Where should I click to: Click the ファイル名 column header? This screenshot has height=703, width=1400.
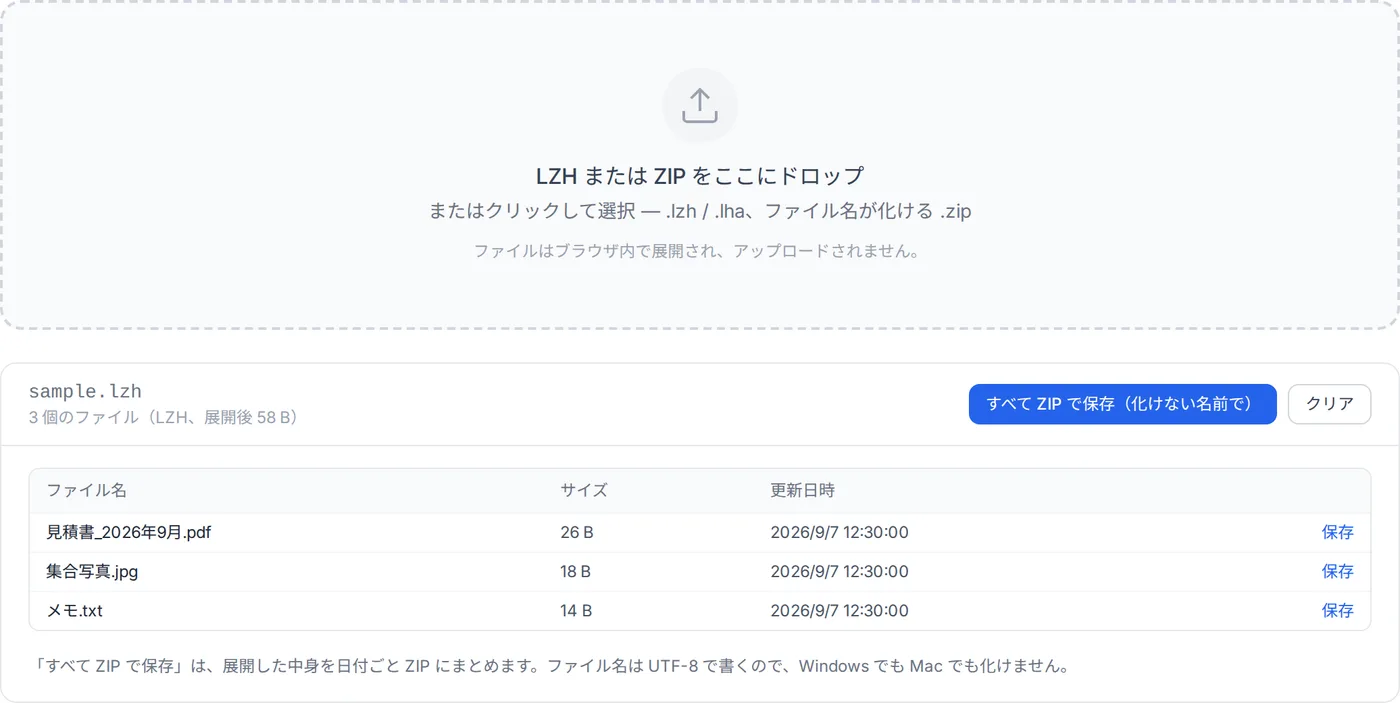pyautogui.click(x=87, y=490)
